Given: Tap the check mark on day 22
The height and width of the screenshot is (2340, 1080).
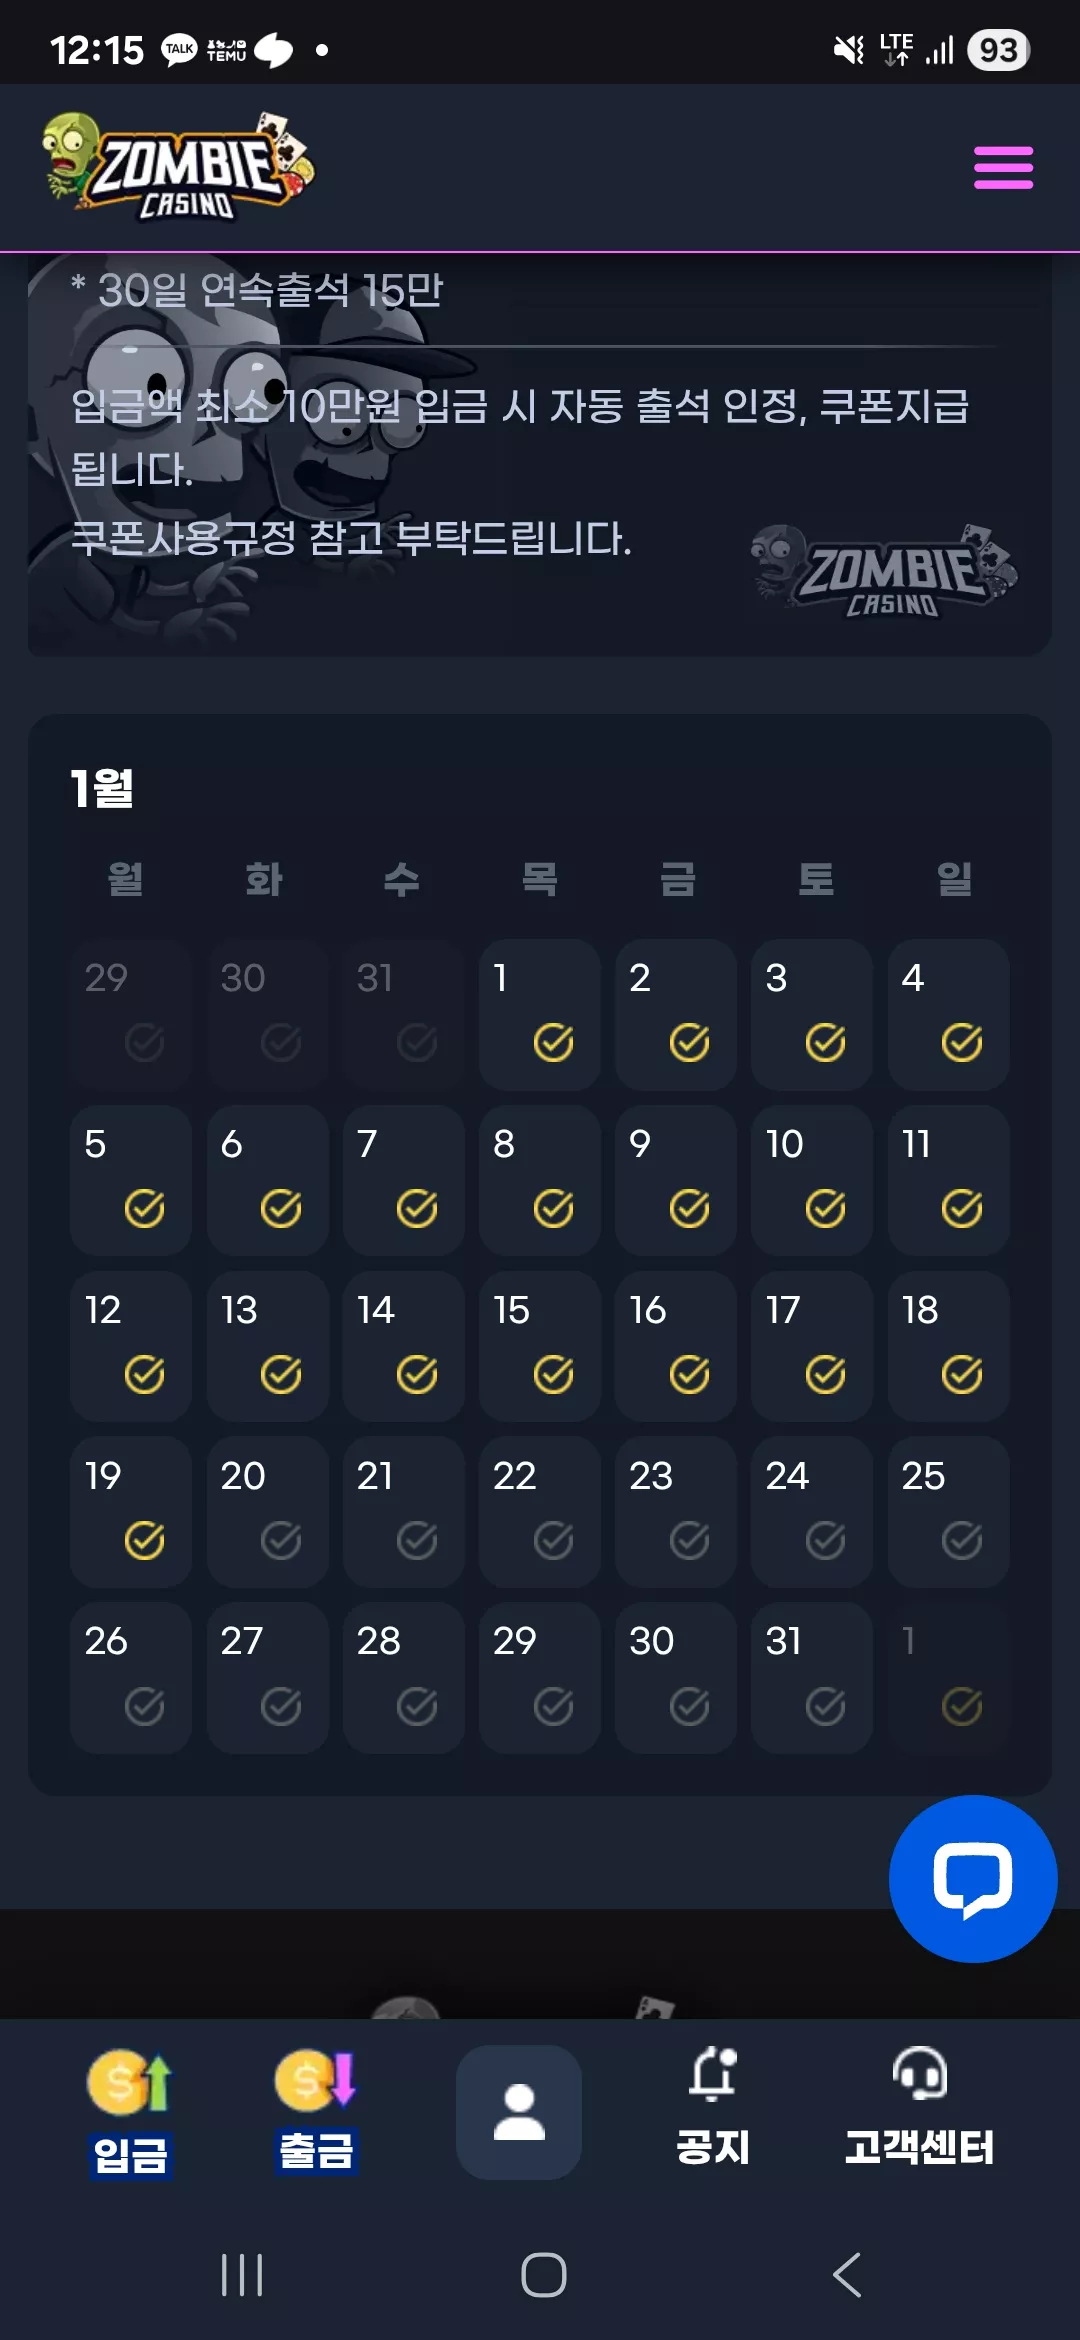Looking at the screenshot, I should pos(553,1541).
